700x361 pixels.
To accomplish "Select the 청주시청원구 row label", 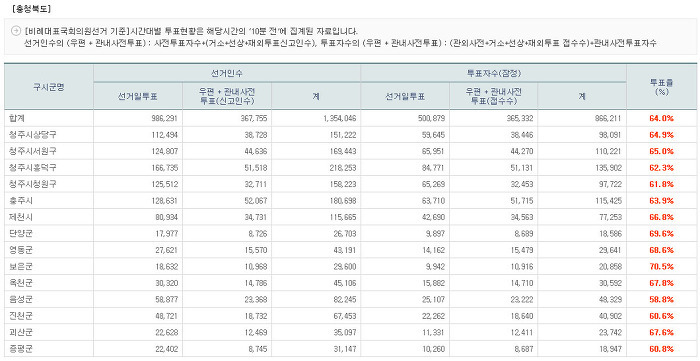I will [x=33, y=184].
